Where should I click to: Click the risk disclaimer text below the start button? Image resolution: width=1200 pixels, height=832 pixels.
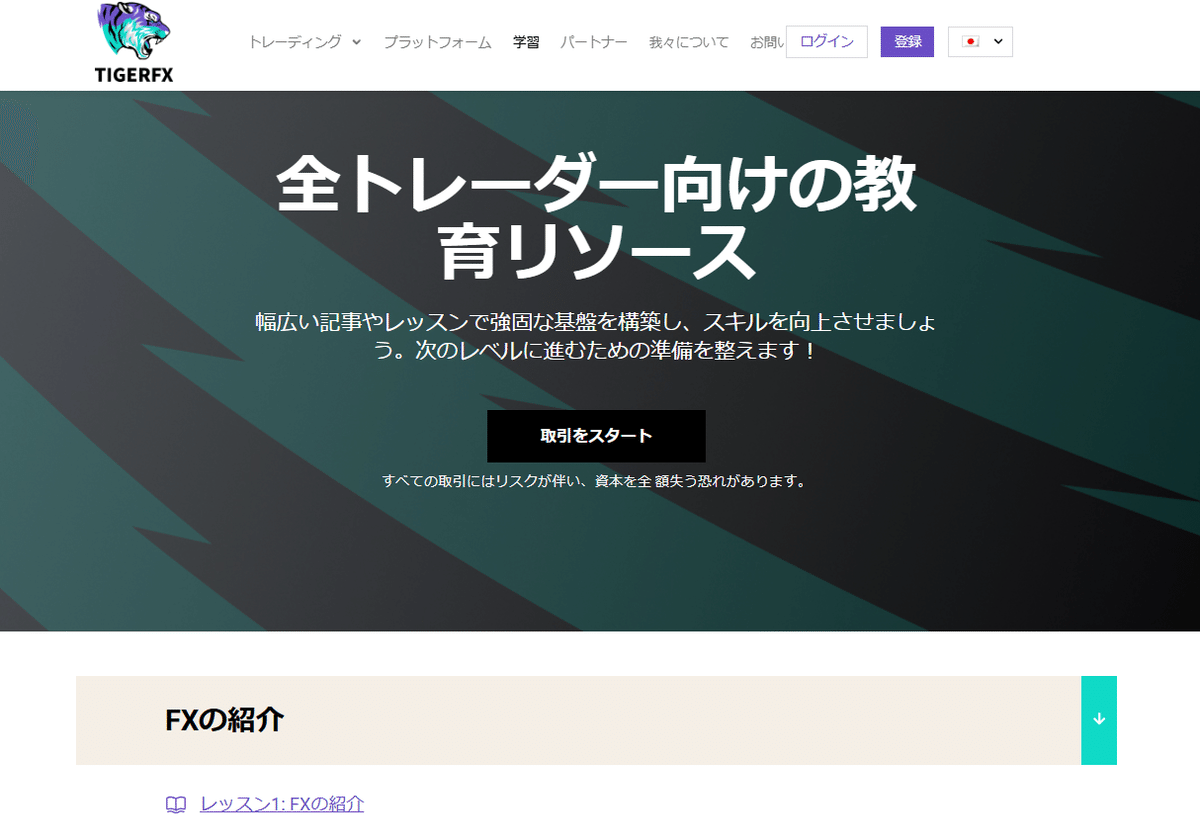(600, 479)
